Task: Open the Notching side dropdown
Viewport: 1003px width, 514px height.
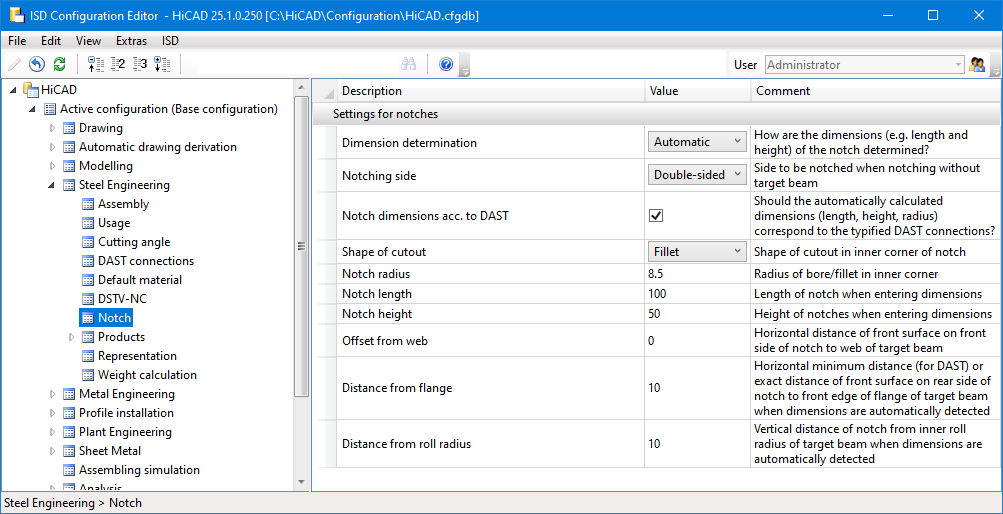Action: click(697, 175)
